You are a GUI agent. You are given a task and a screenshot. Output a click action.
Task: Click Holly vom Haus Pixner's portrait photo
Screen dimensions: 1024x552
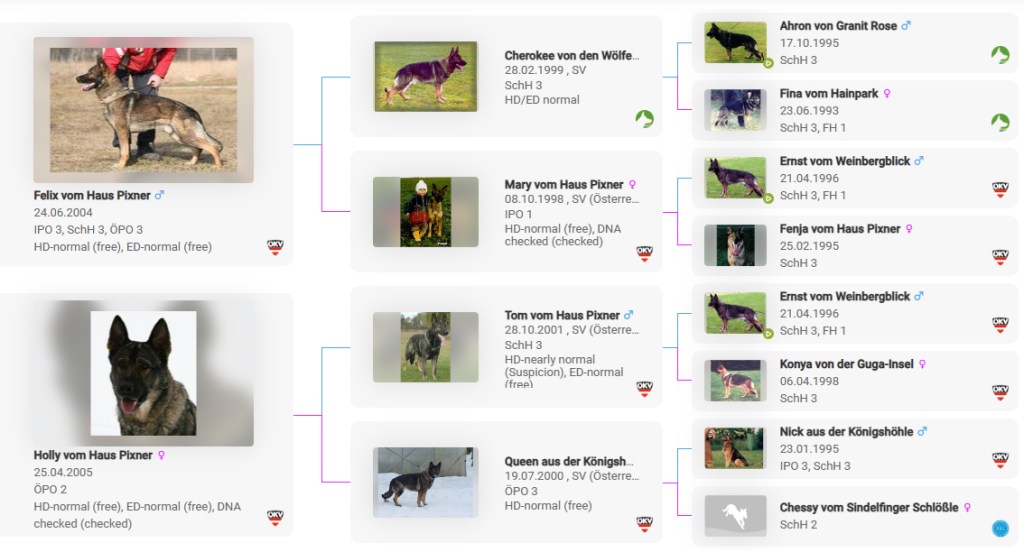click(x=143, y=373)
